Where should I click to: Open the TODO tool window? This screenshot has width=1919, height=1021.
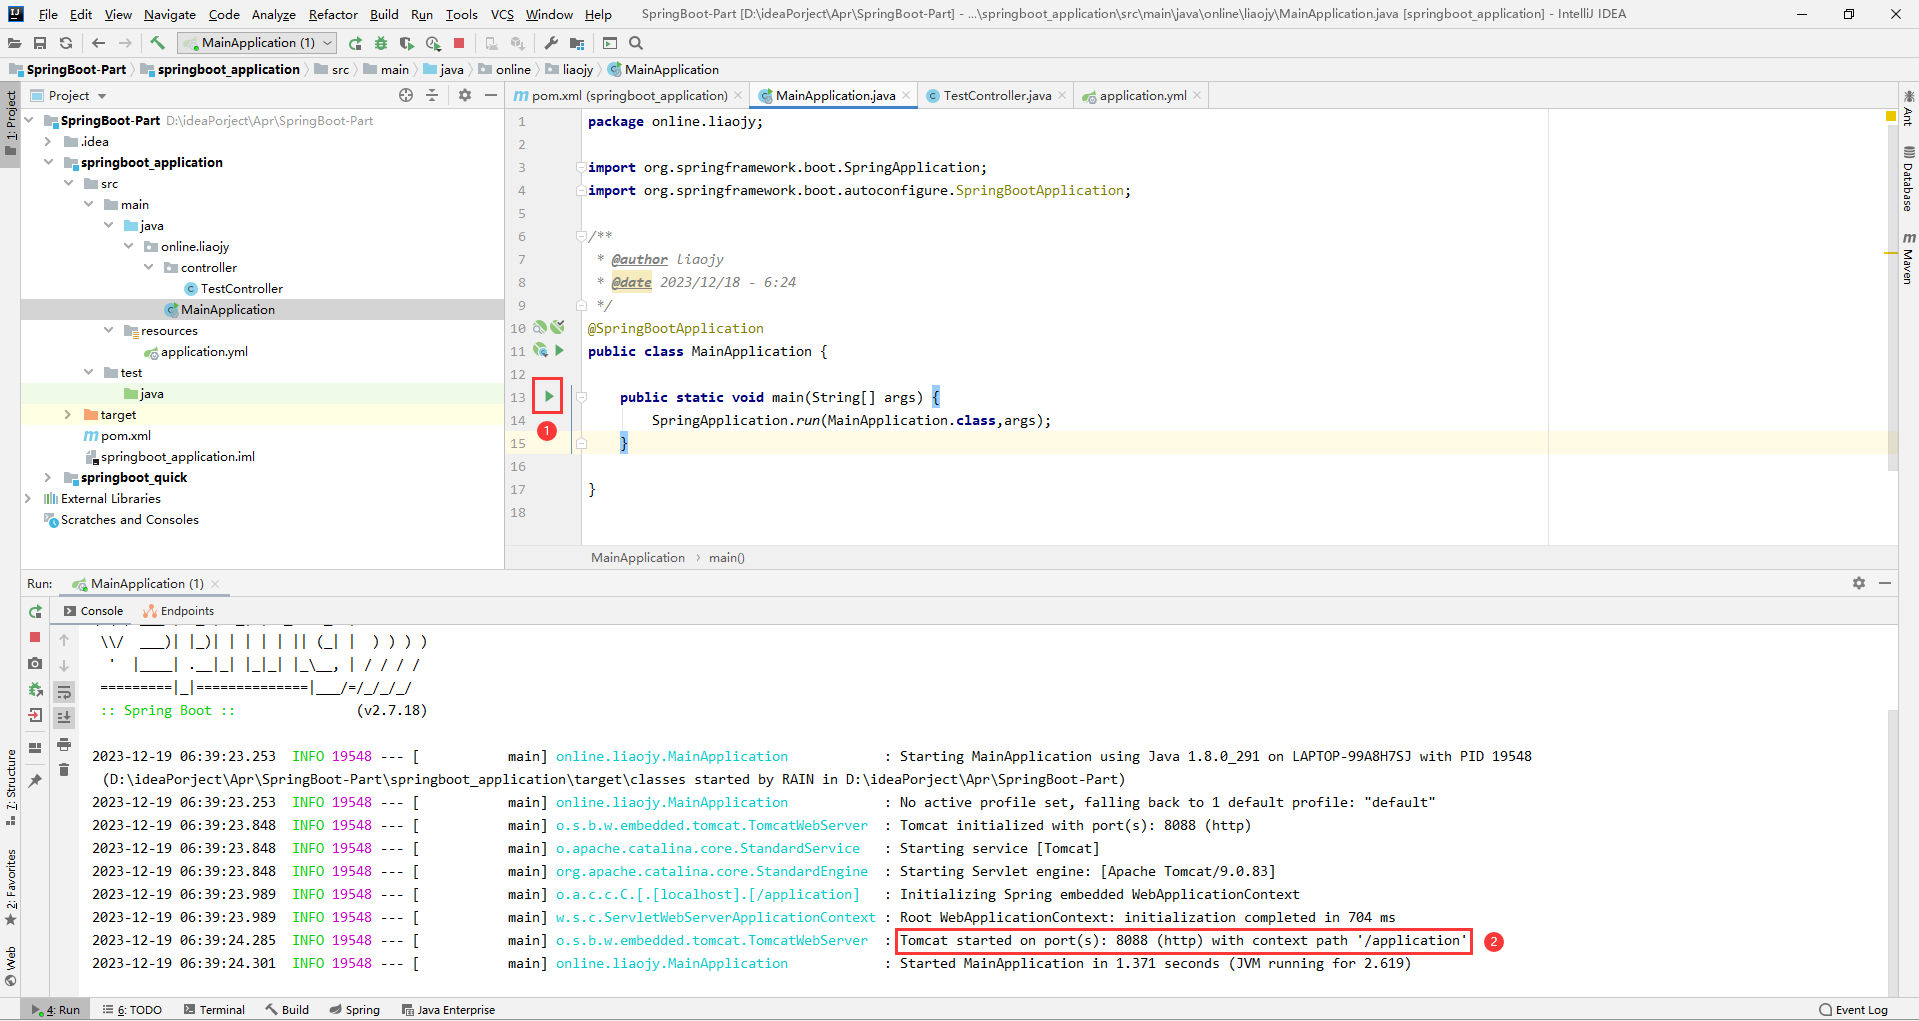point(132,1010)
